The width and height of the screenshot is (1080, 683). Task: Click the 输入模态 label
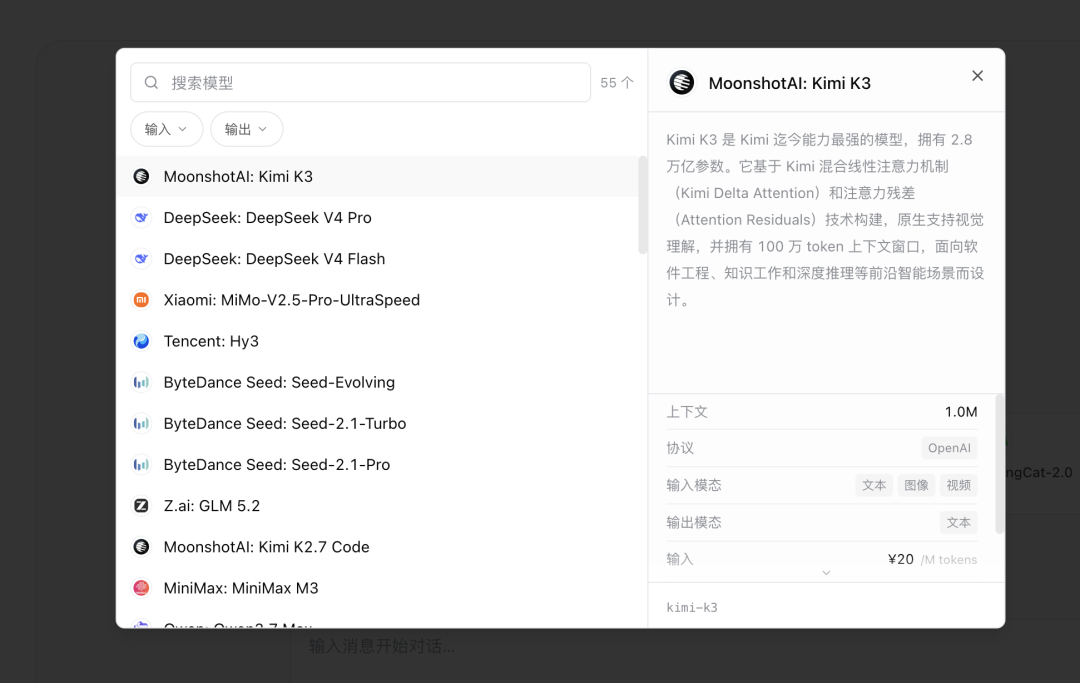click(x=694, y=485)
